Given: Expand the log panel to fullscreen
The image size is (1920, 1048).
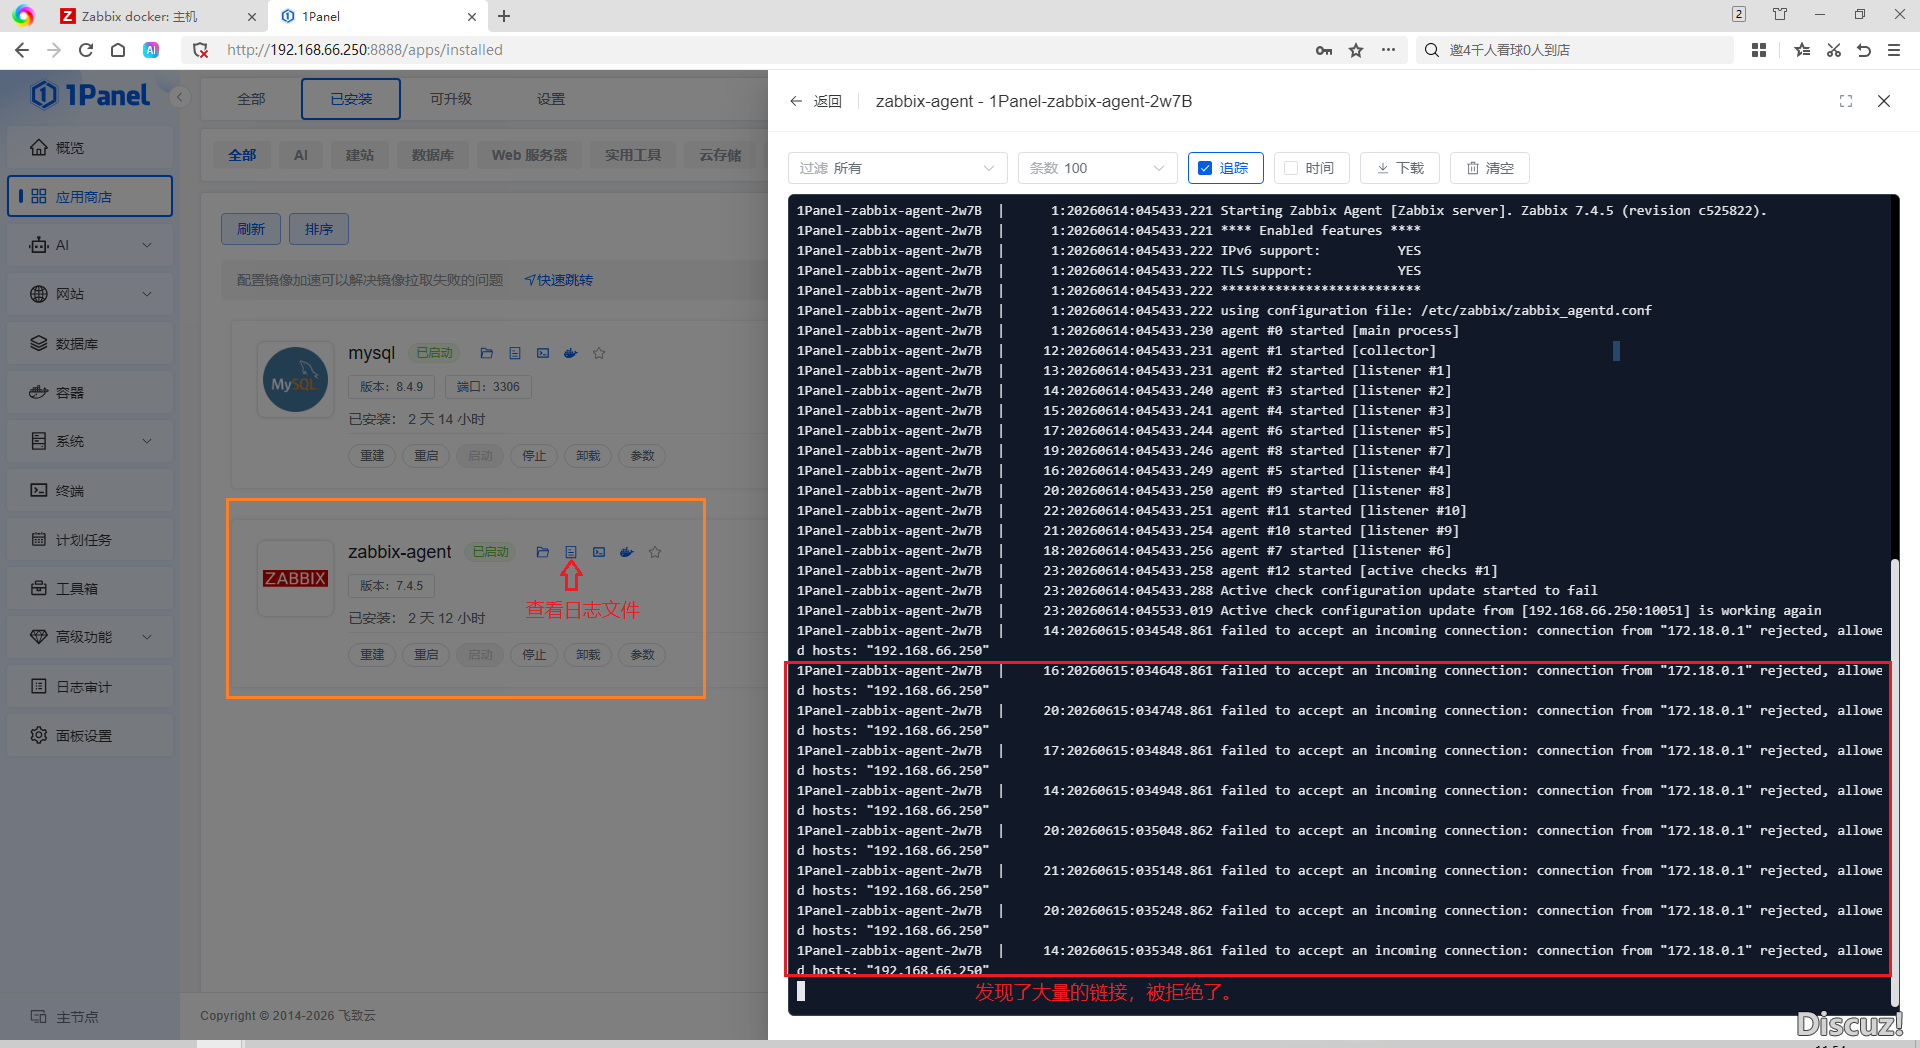Looking at the screenshot, I should [1846, 101].
